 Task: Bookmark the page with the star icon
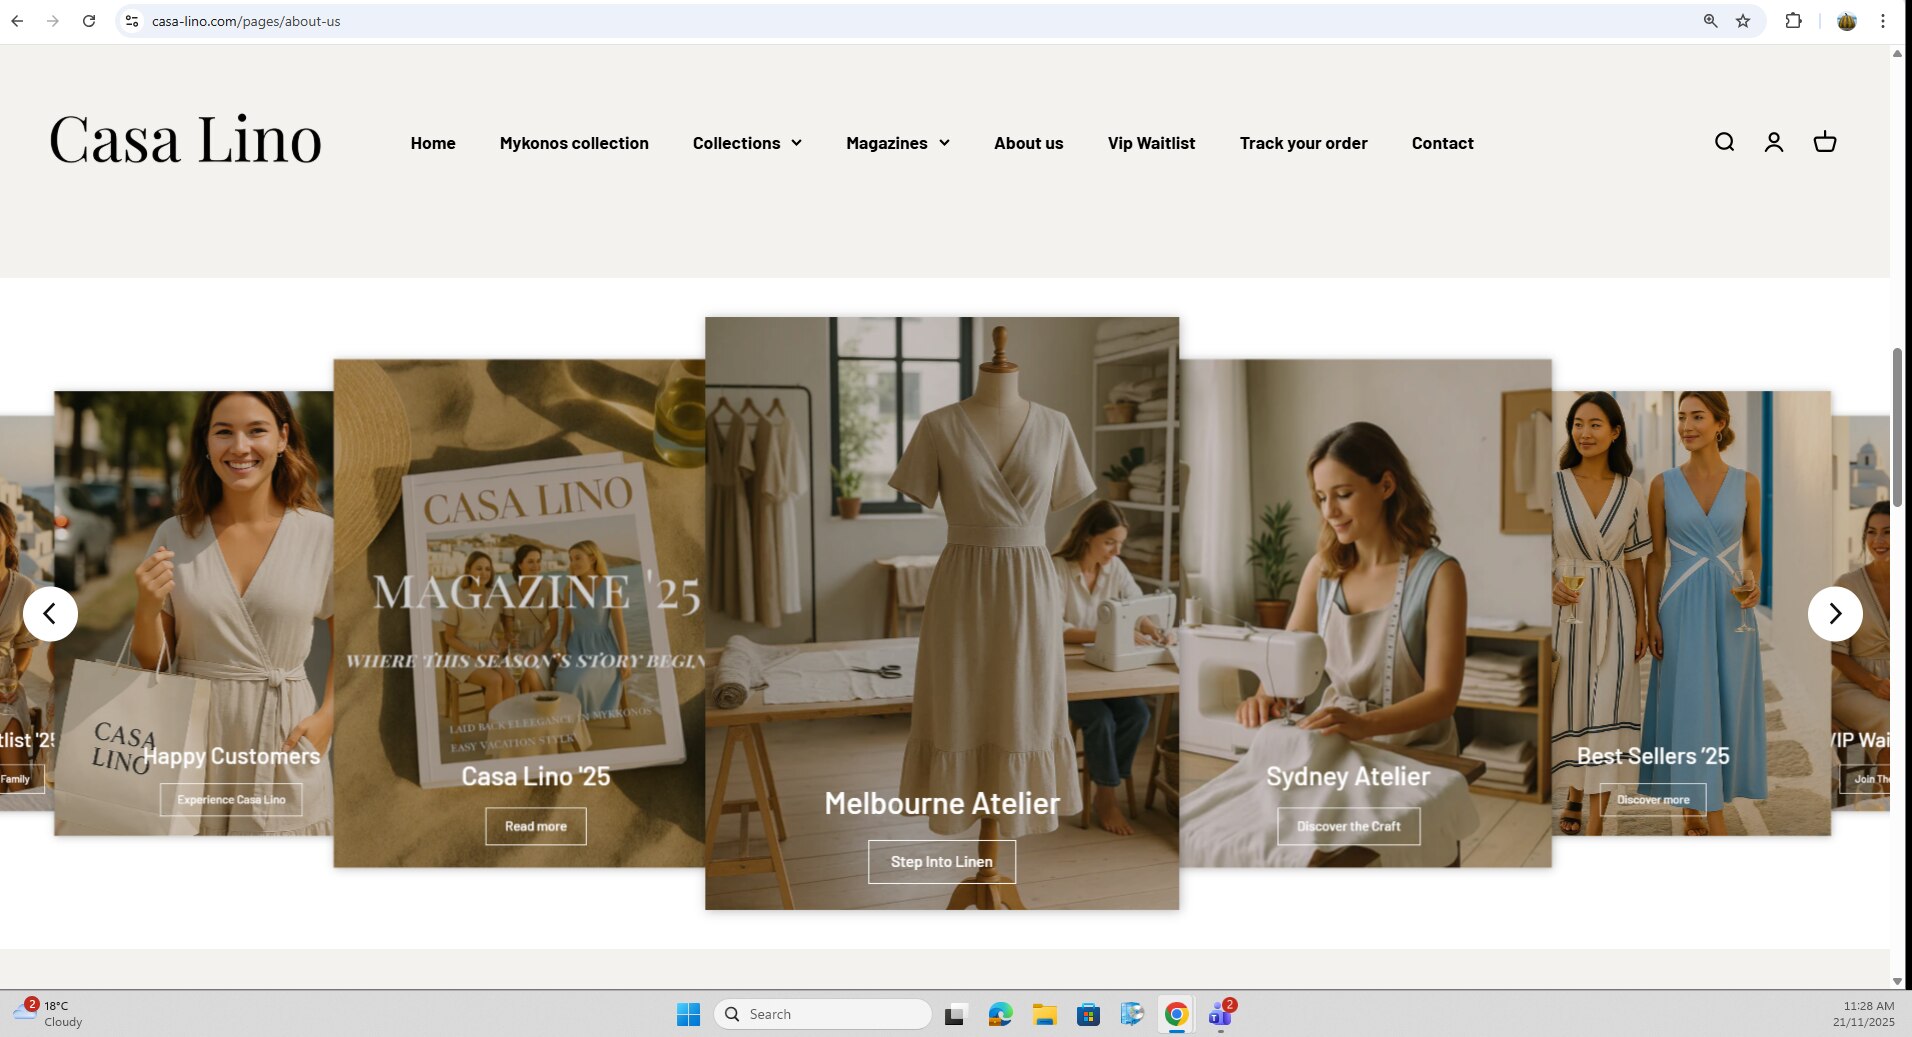1741,20
